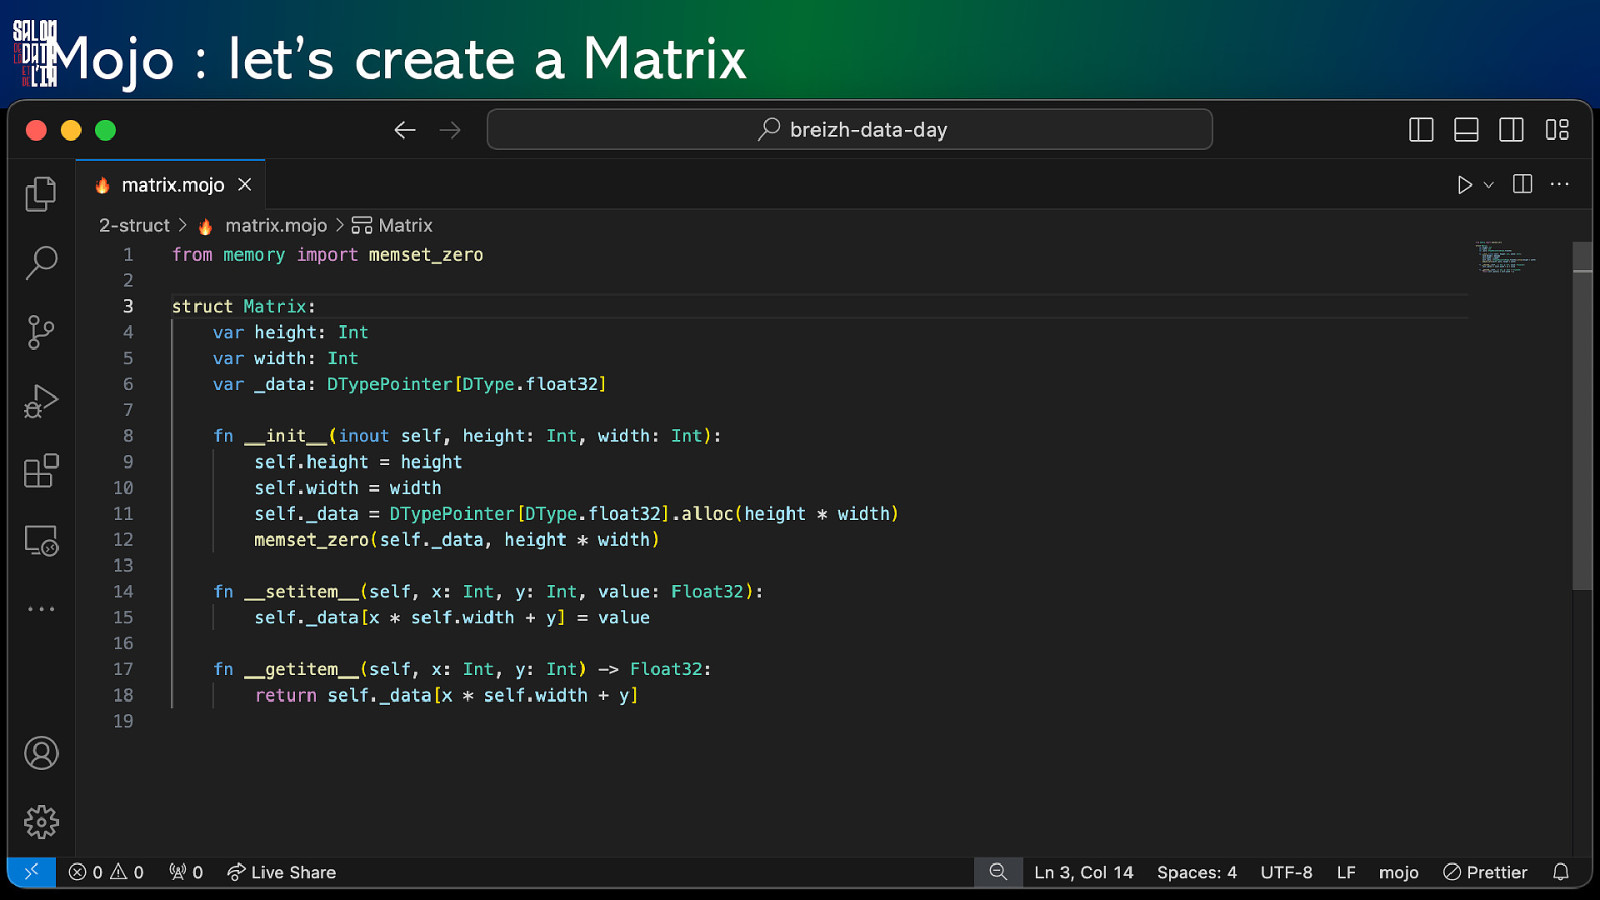Toggle the primary side bar layout
1600x900 pixels.
(x=1421, y=130)
